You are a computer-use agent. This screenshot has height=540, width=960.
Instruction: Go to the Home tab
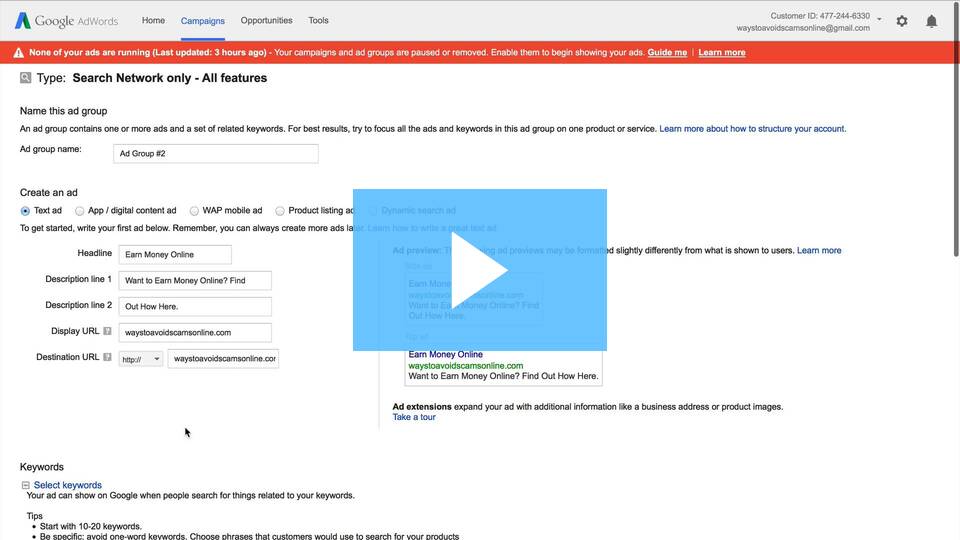153,20
